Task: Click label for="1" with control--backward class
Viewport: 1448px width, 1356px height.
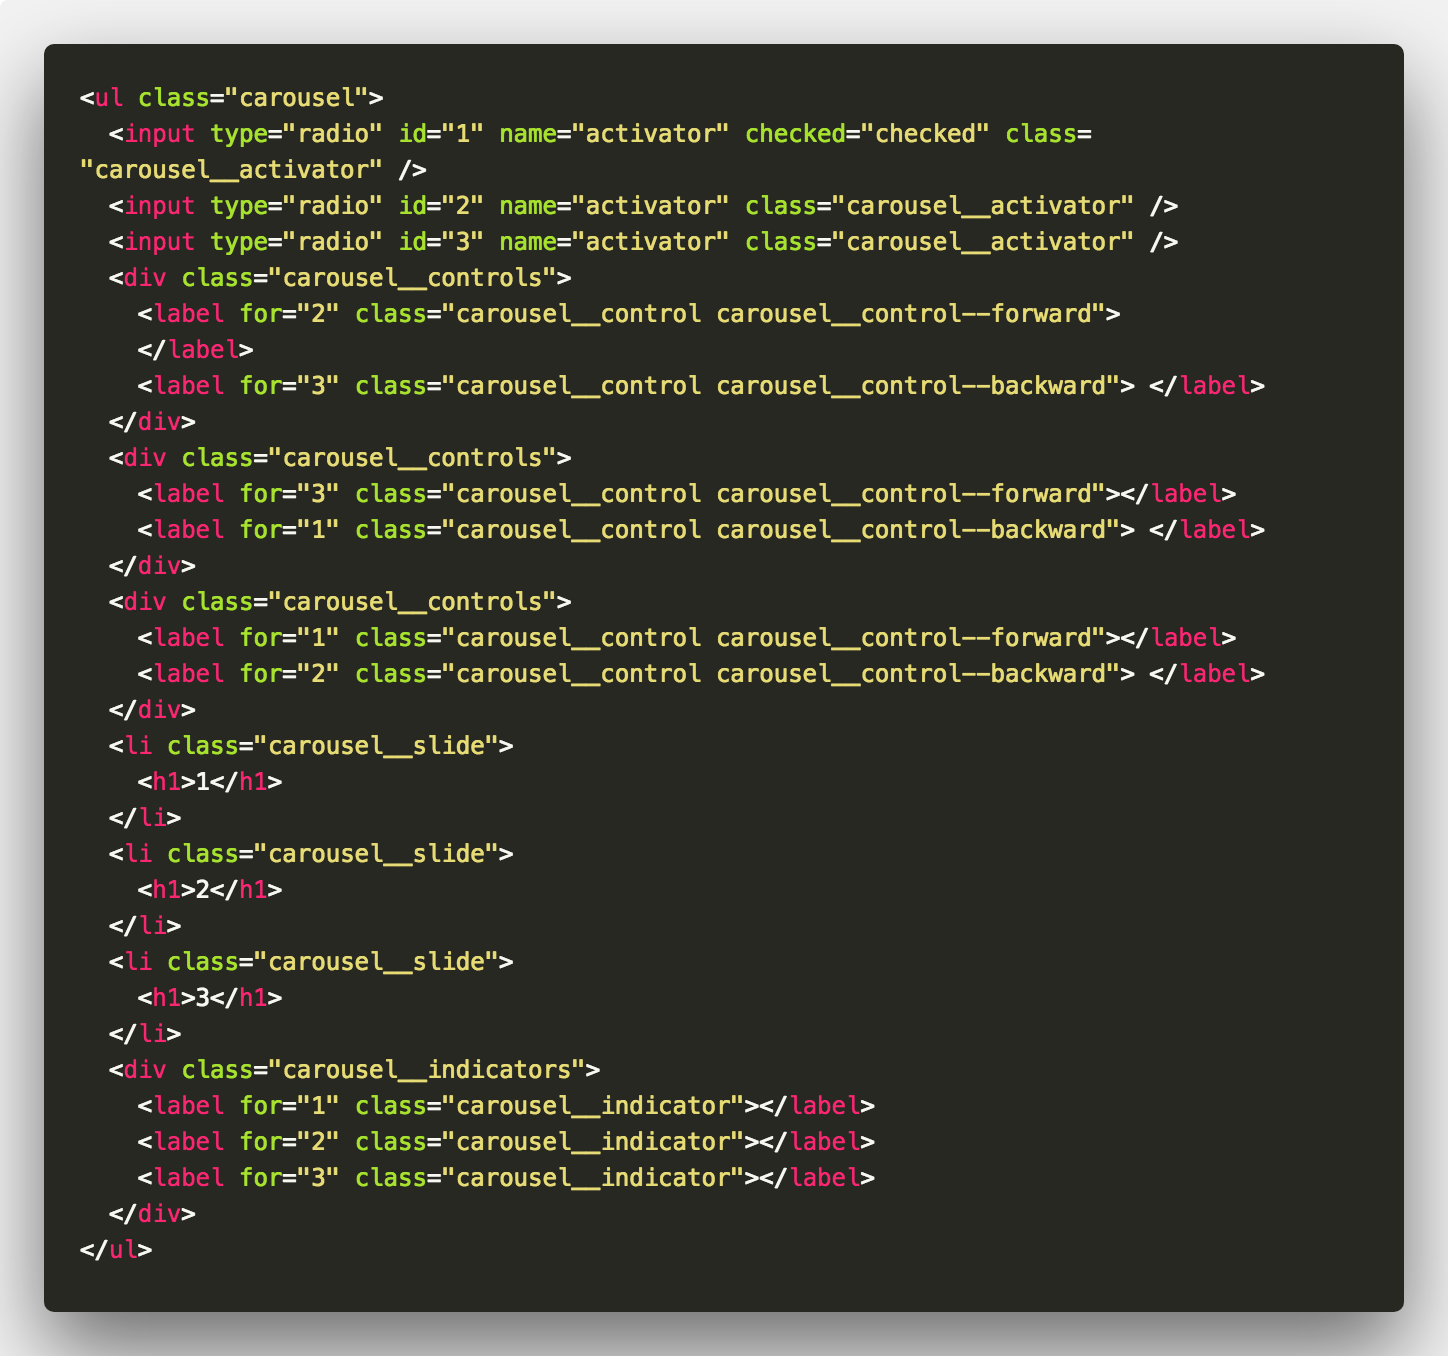Action: 701,530
